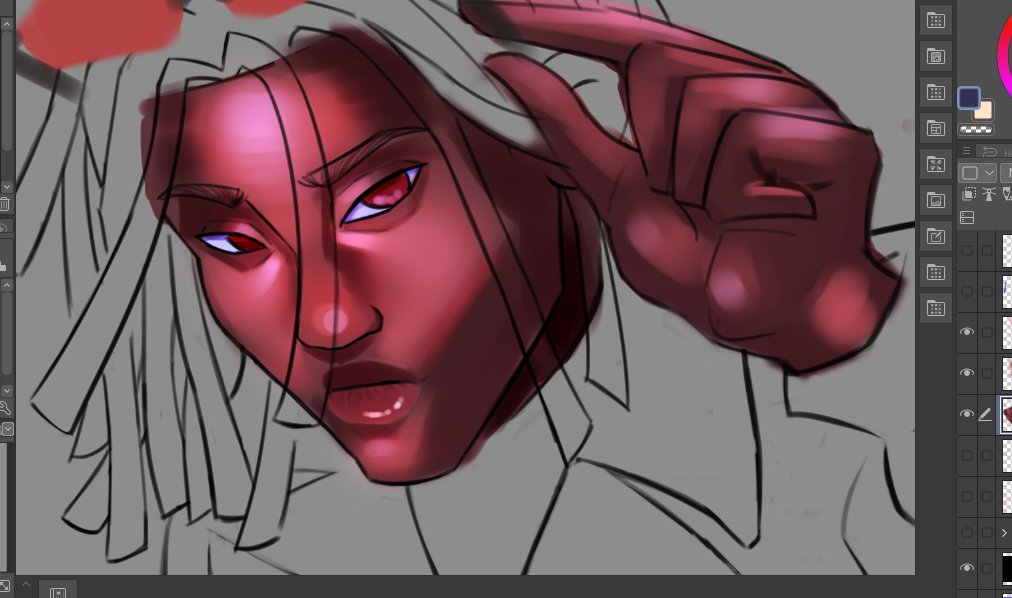Click the up-caret in the canvas bottom bar
This screenshot has height=598, width=1012.
[26, 584]
